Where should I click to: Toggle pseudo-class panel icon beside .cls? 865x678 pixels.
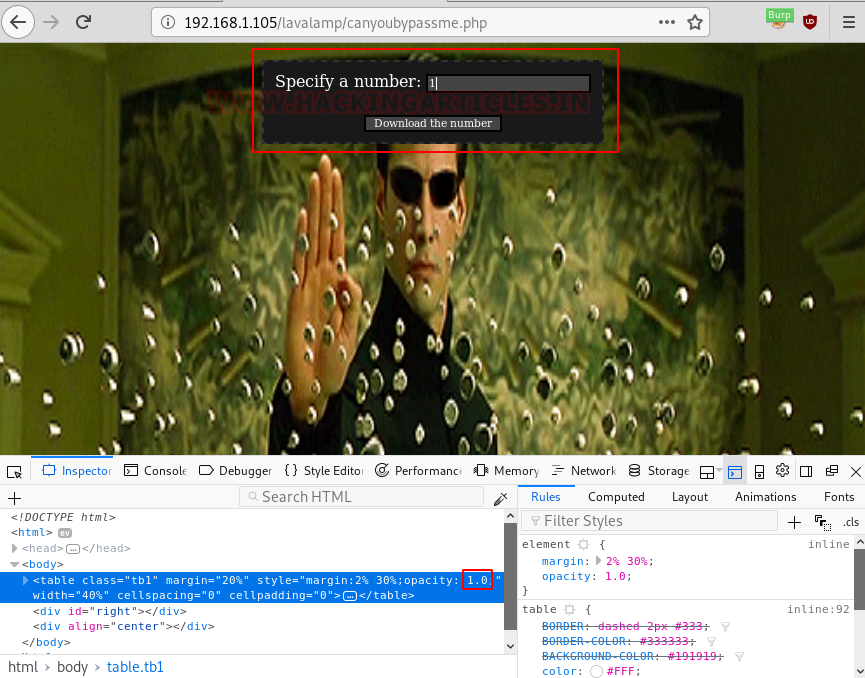point(823,522)
